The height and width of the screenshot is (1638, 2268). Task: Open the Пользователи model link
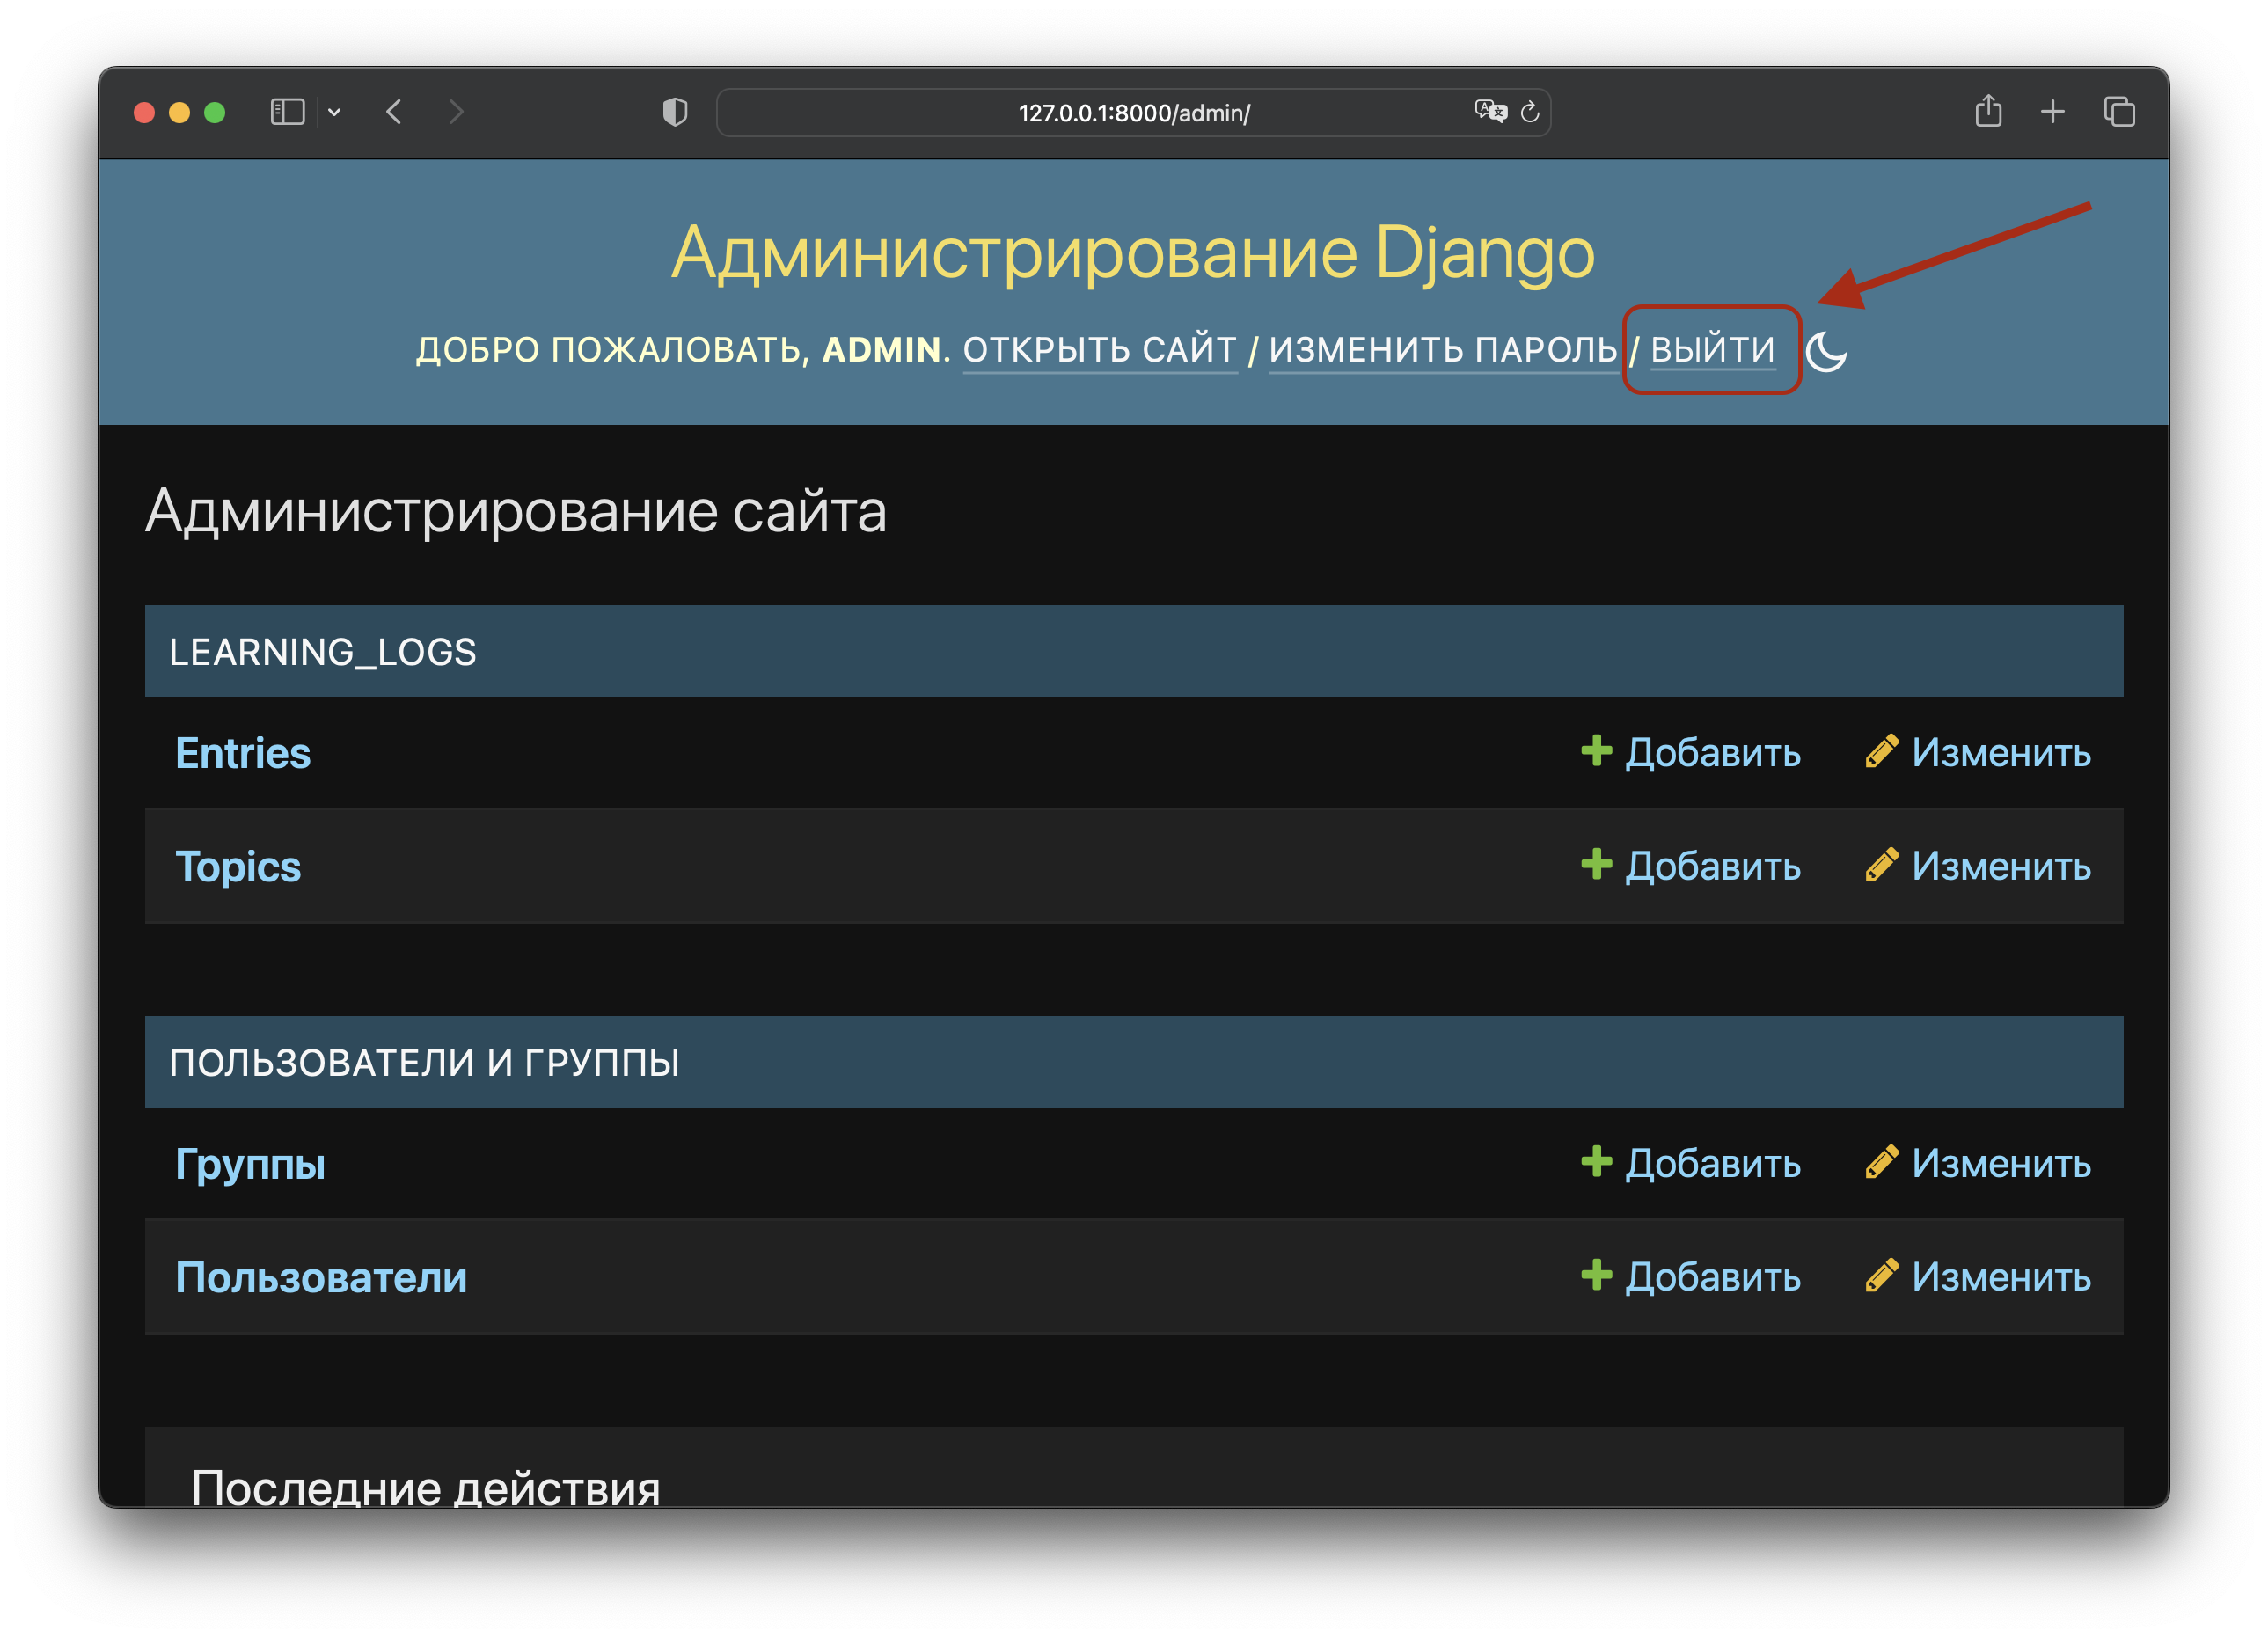tap(321, 1278)
